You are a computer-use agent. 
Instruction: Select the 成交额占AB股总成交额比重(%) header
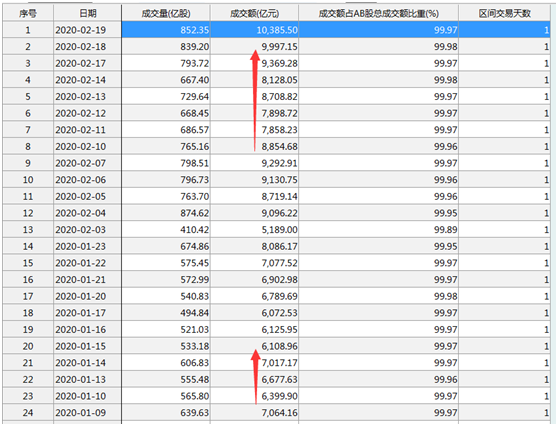coord(379,14)
